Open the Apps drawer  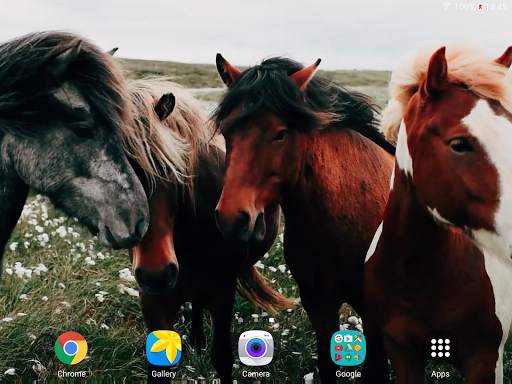pyautogui.click(x=440, y=348)
